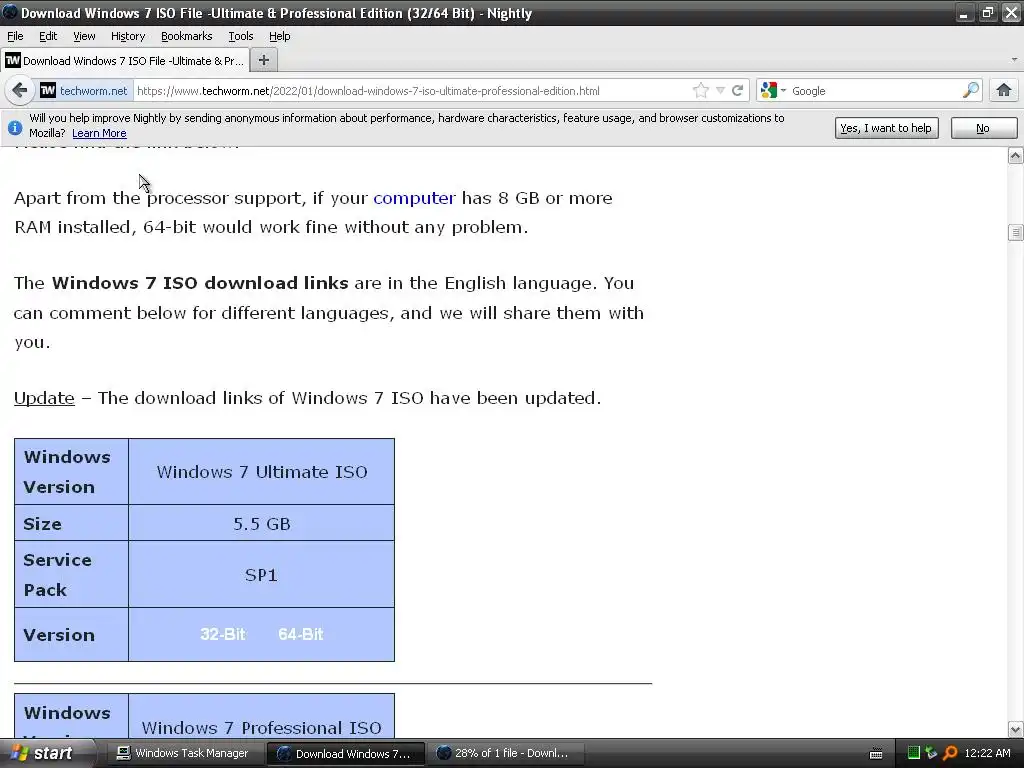This screenshot has width=1024, height=768.
Task: Open the Learn More link
Action: click(x=99, y=133)
